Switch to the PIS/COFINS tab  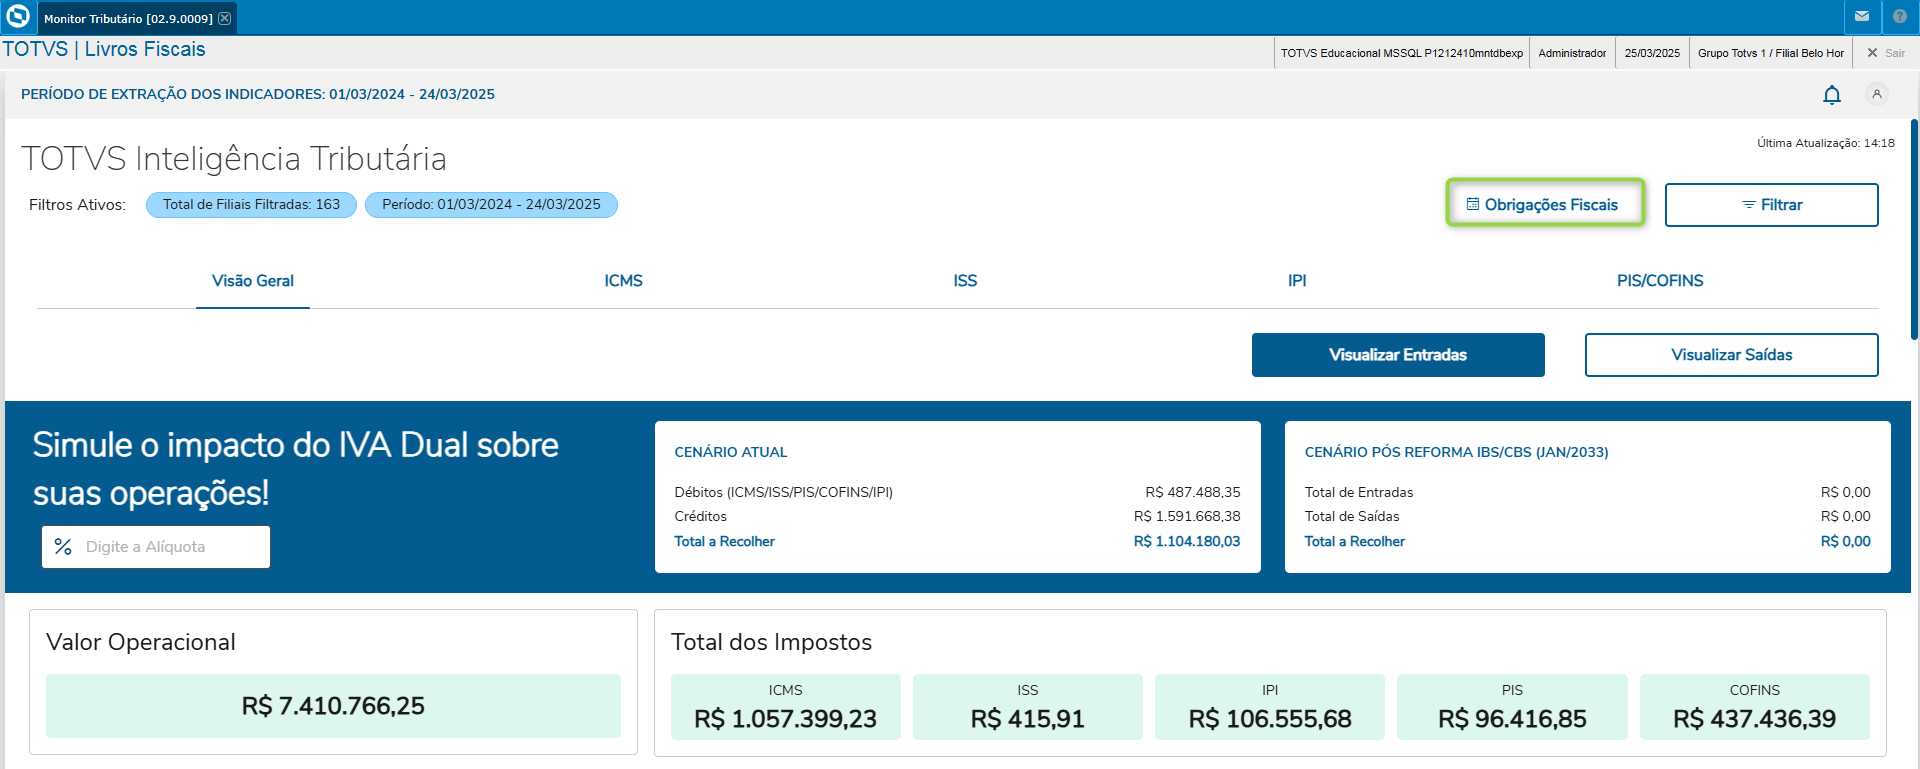point(1660,281)
